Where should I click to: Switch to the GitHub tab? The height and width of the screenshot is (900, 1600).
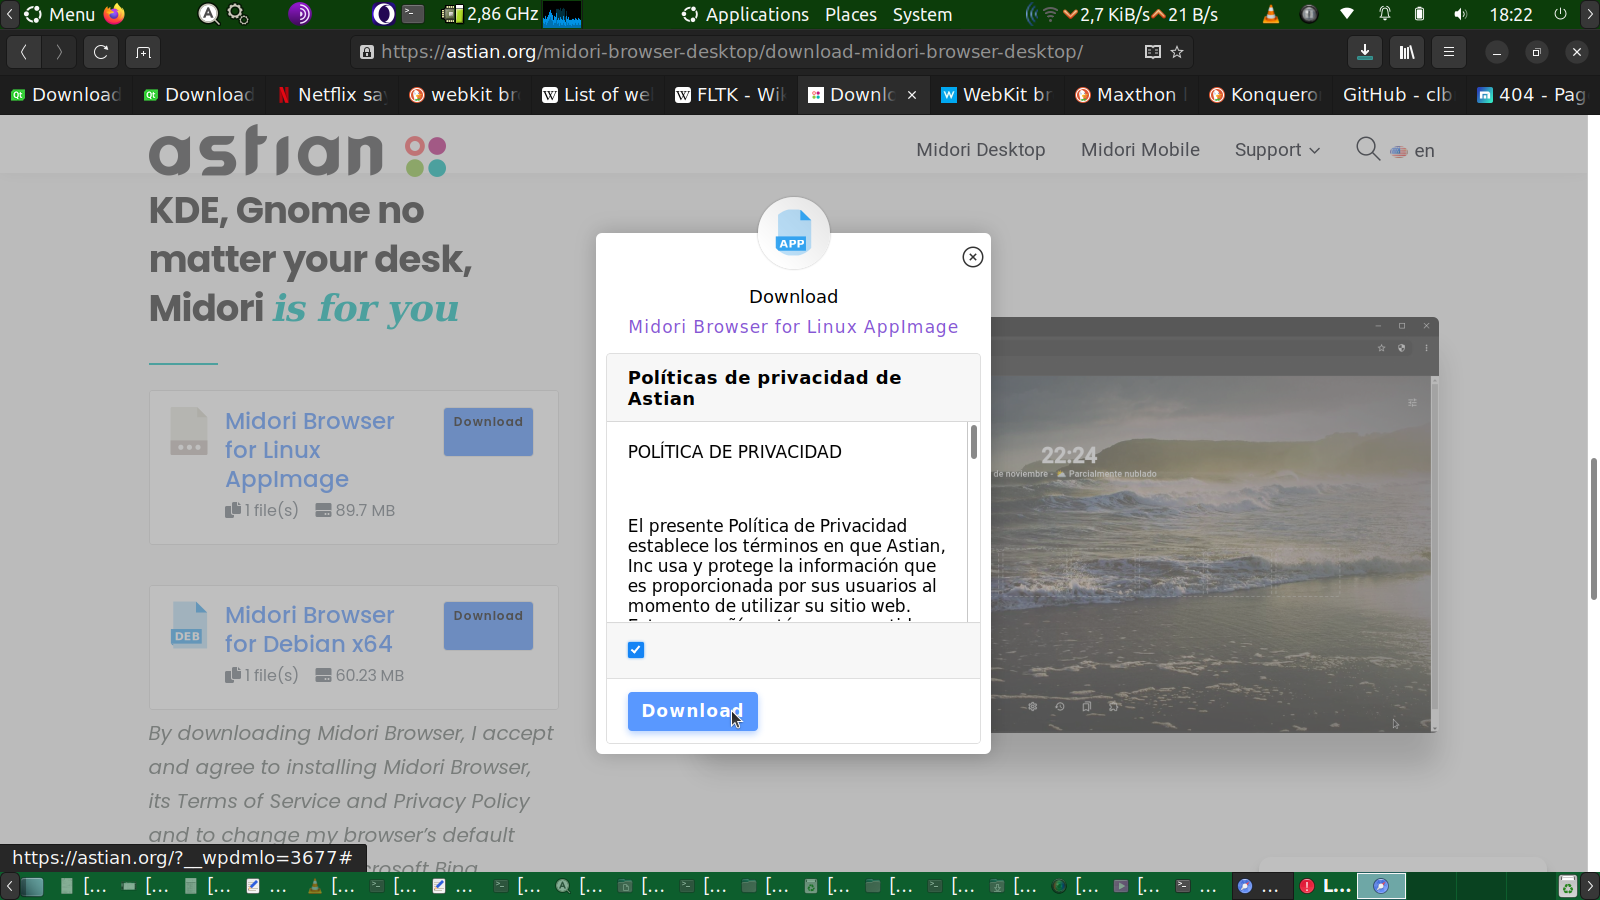click(x=1396, y=95)
